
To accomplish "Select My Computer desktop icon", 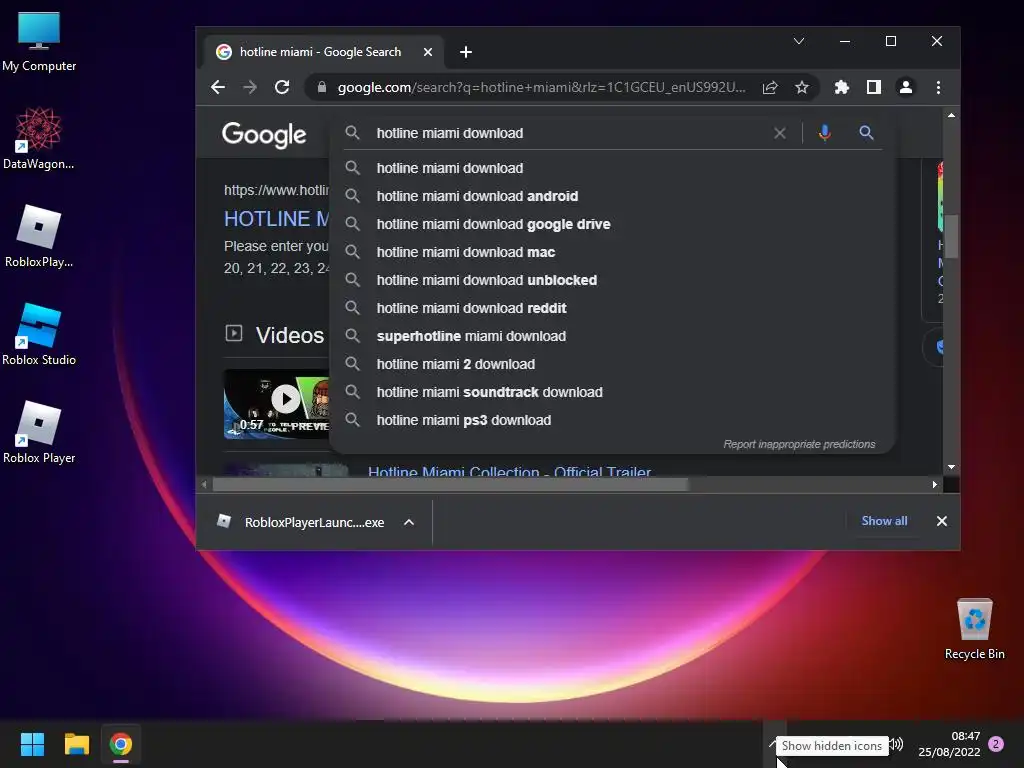I will point(39,41).
